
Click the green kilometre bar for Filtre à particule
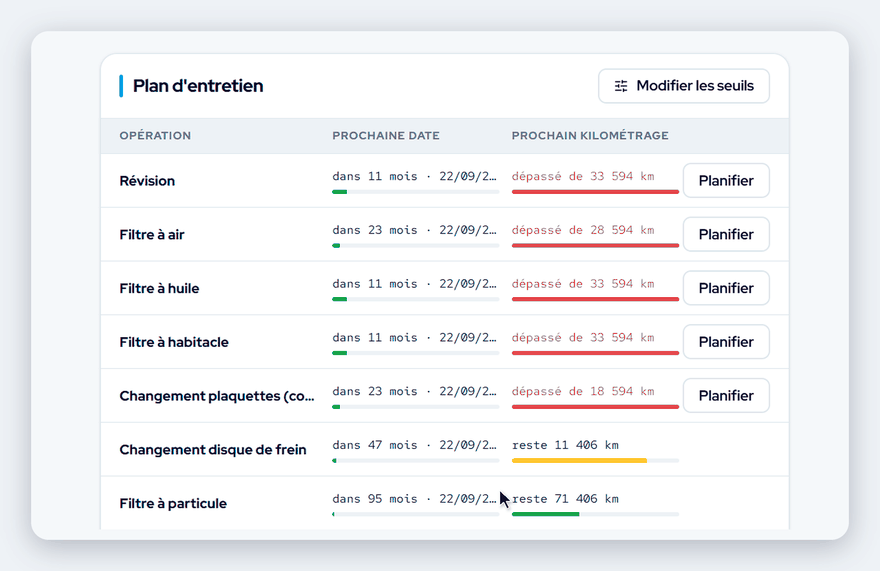click(x=546, y=514)
